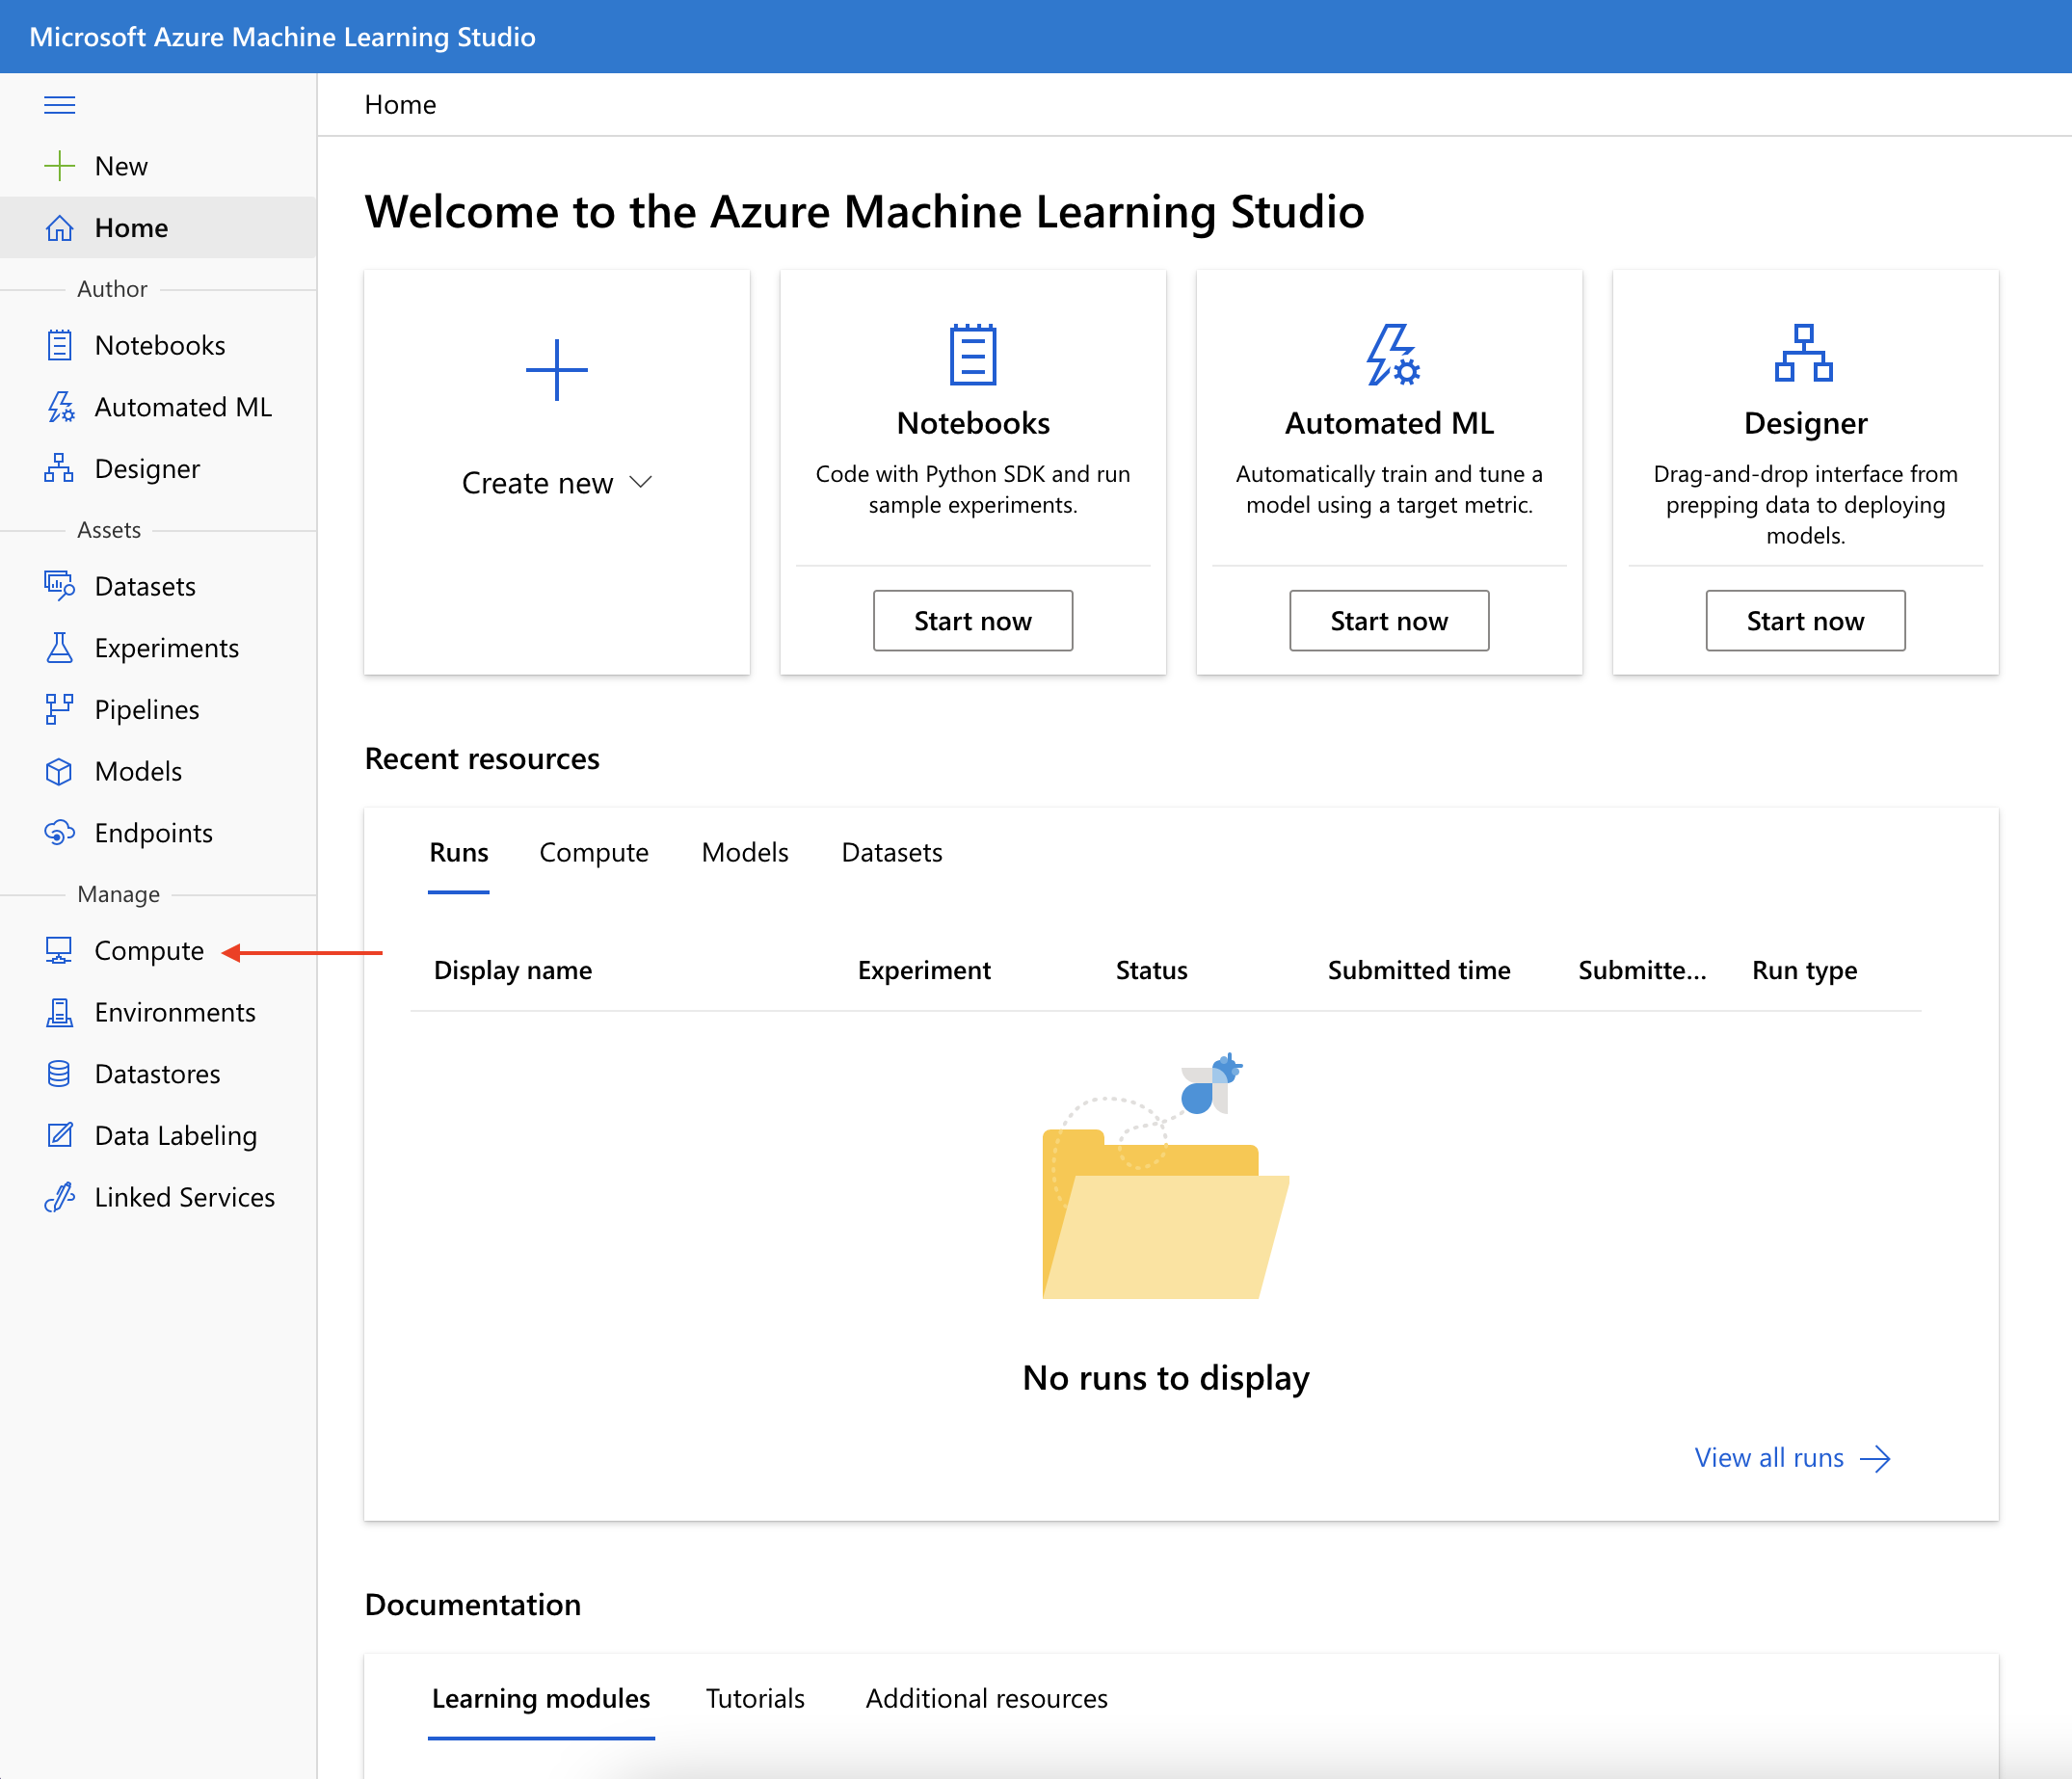Open Endpoints label in the sidebar

point(154,833)
